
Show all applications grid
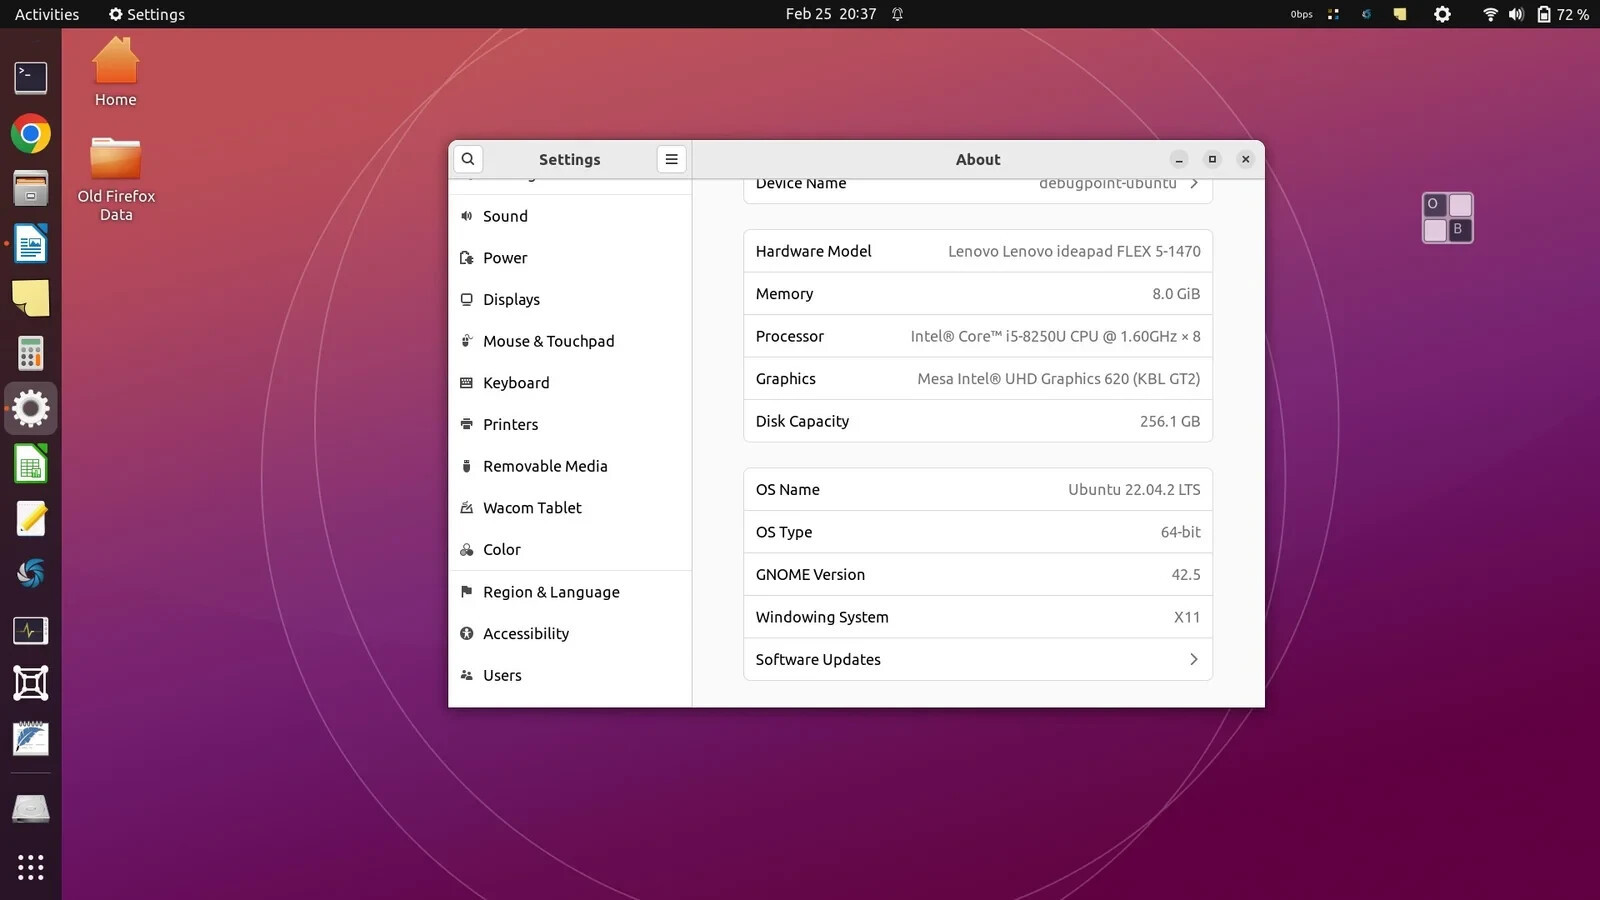tap(31, 867)
